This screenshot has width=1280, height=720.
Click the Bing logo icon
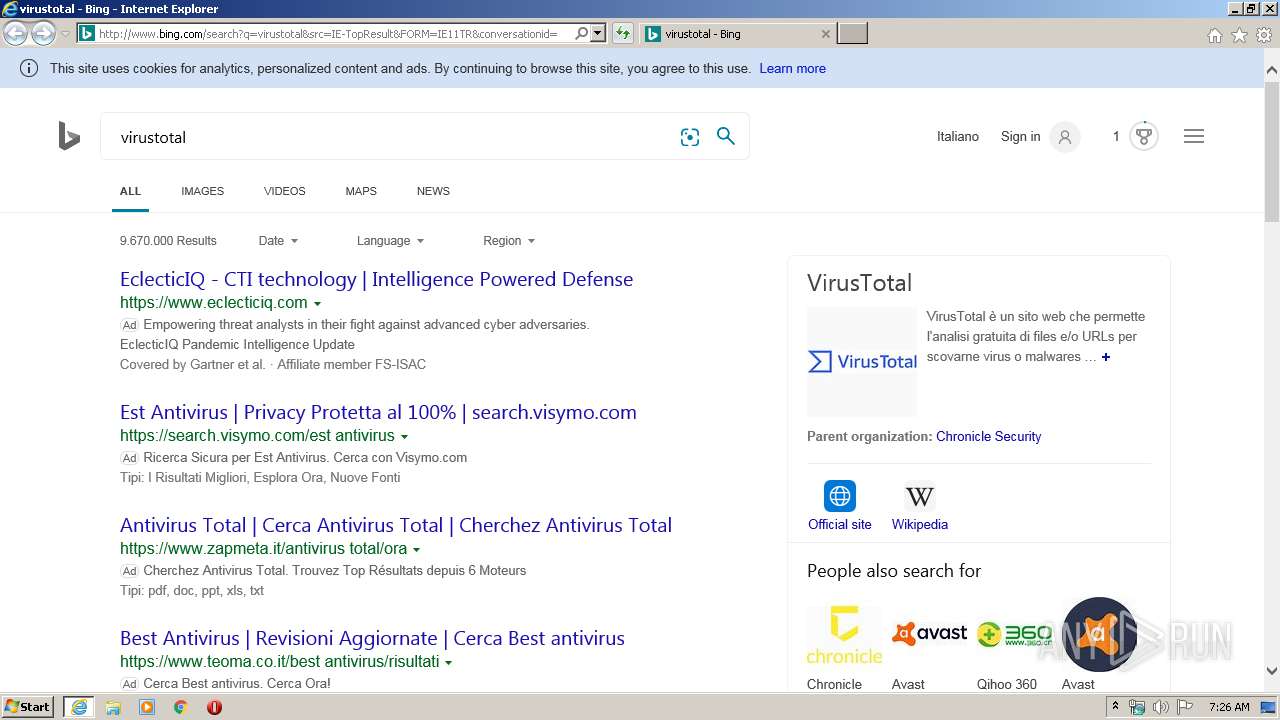tap(69, 136)
